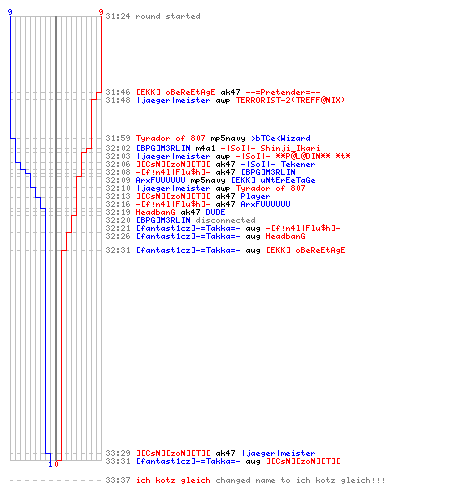The width and height of the screenshot is (450, 500).
Task: Select HeadbanG killer at 32:19
Action: [x=155, y=212]
